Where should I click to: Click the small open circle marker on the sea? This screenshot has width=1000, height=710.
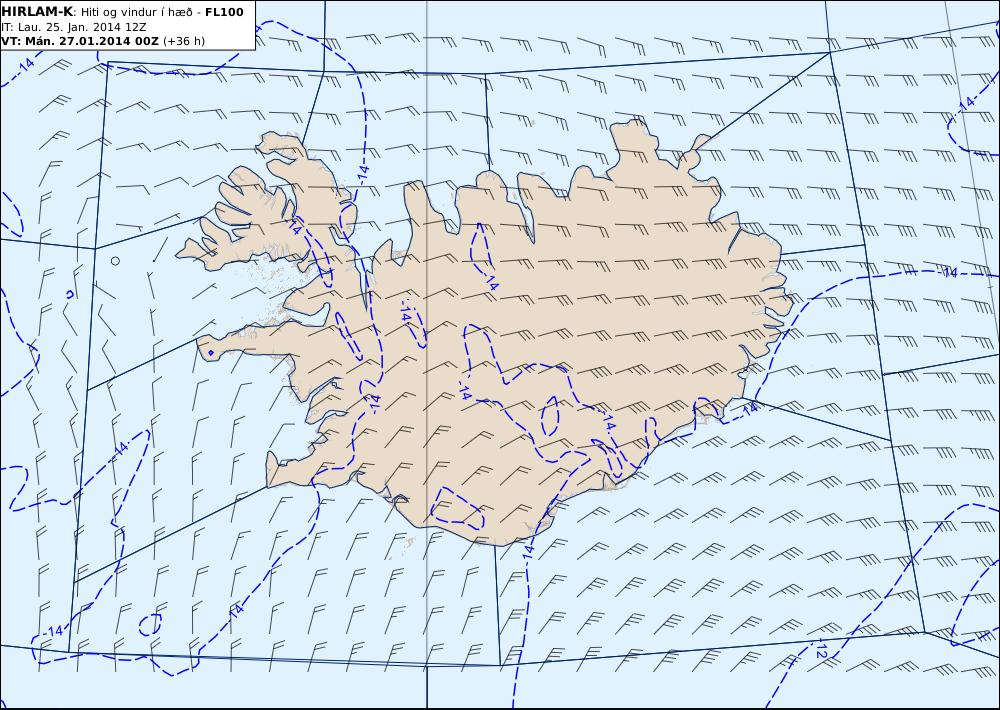tap(115, 261)
